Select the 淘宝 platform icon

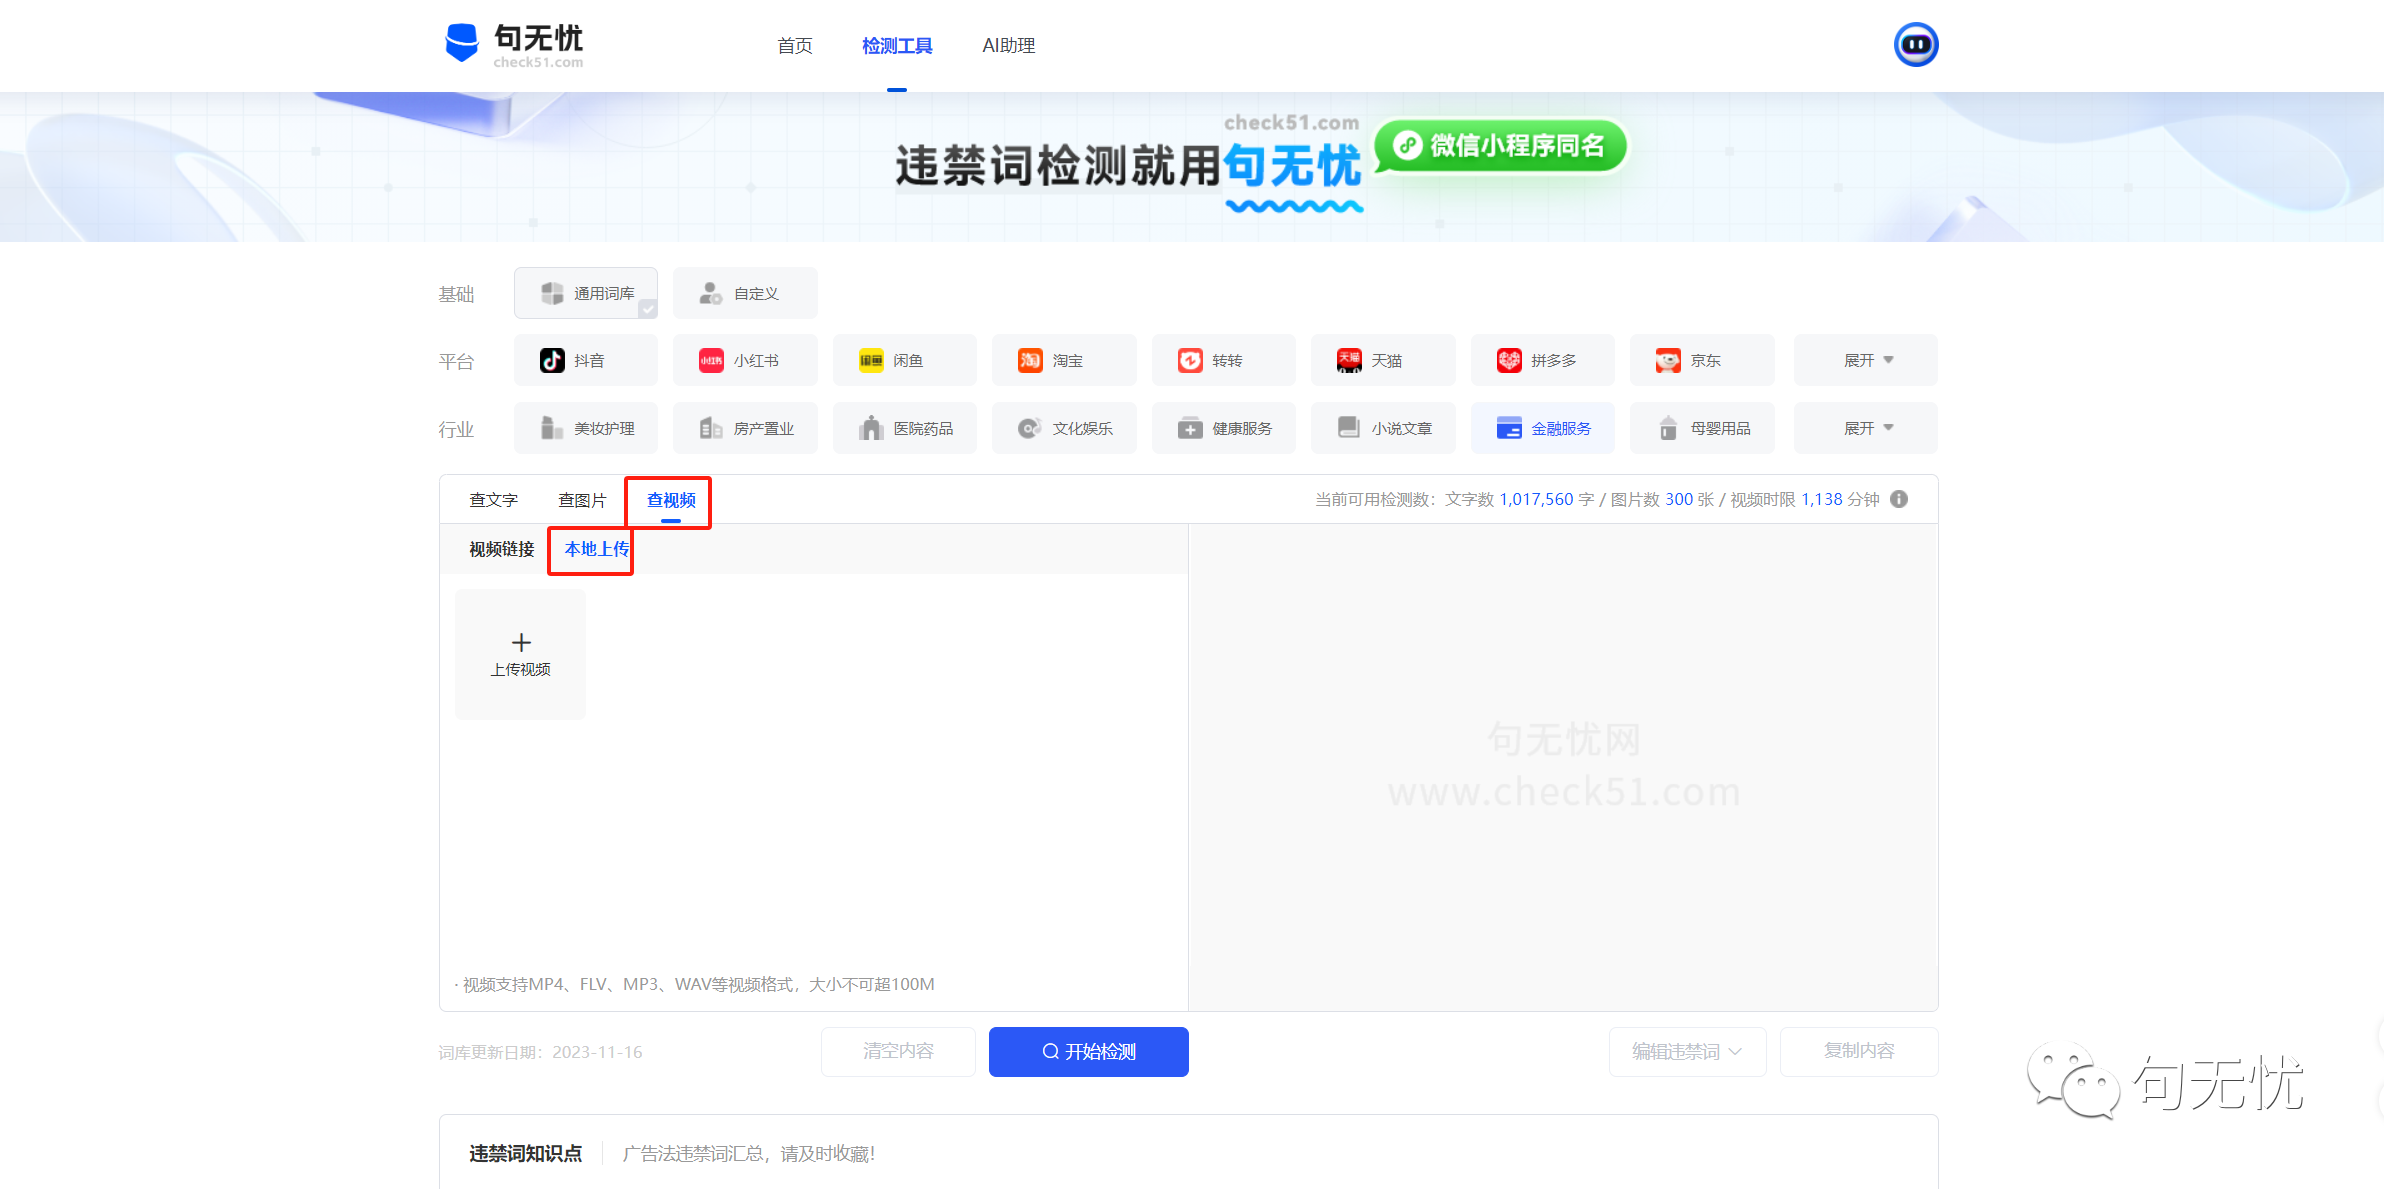click(x=1030, y=361)
